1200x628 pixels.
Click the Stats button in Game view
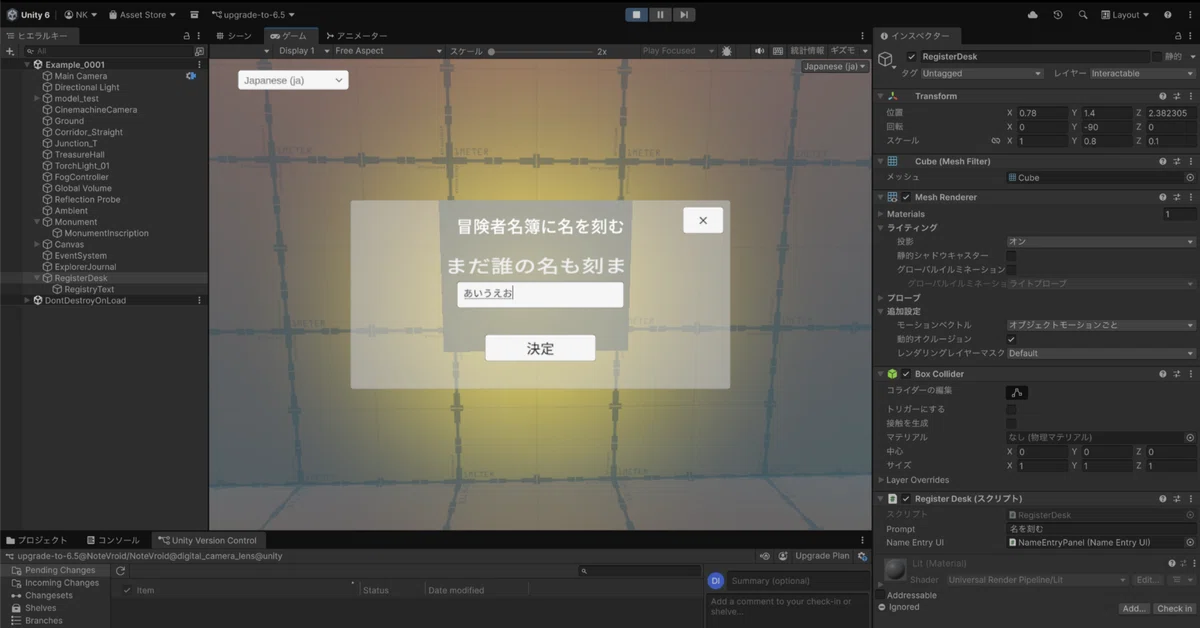pos(807,51)
